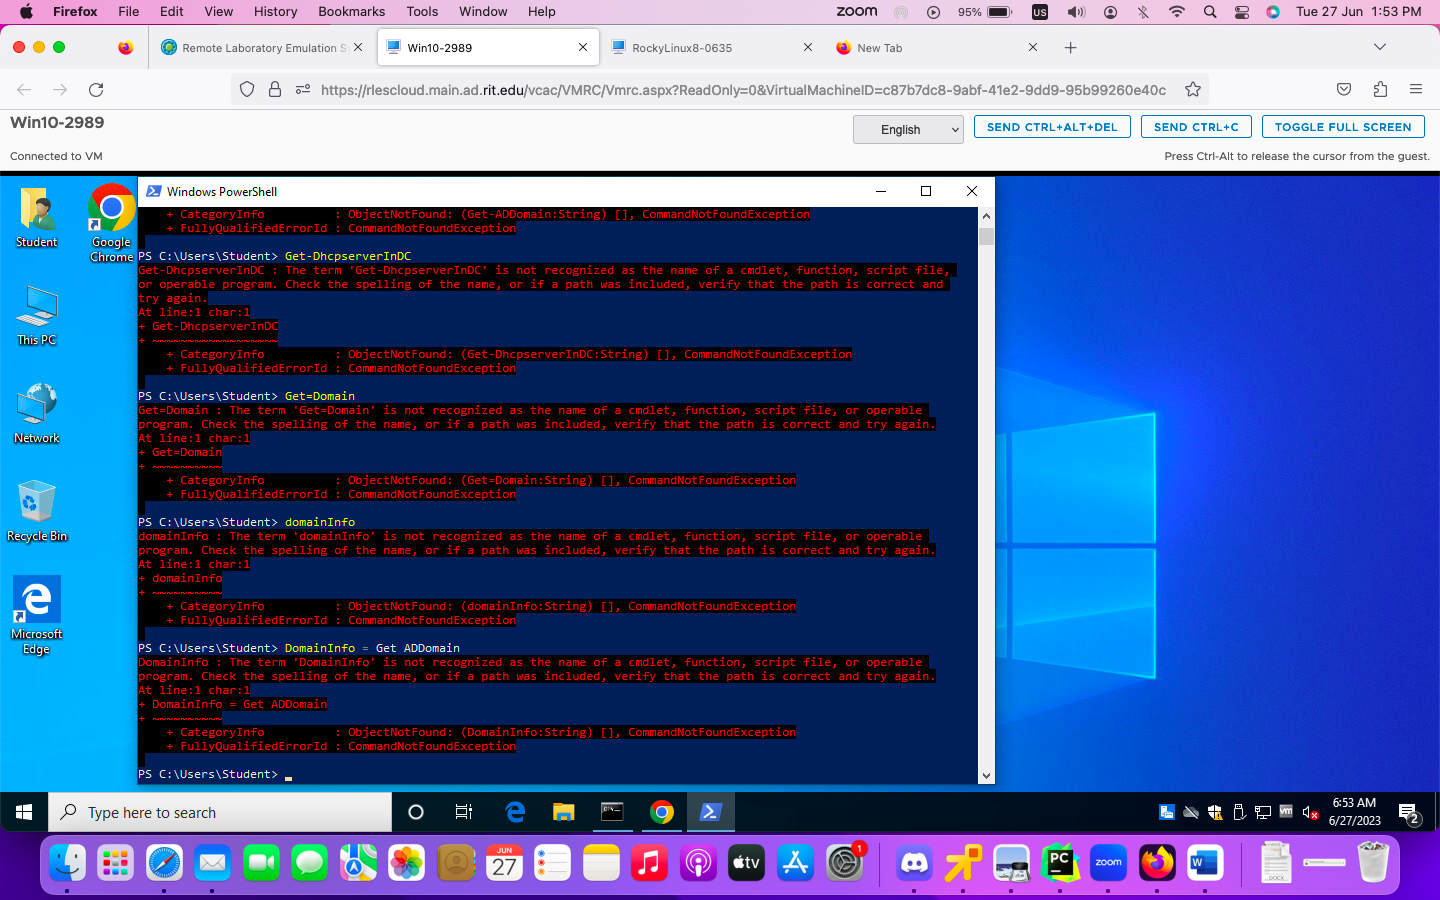Click the PowerShell scrollbar down arrow
Viewport: 1440px width, 900px height.
pyautogui.click(x=986, y=776)
